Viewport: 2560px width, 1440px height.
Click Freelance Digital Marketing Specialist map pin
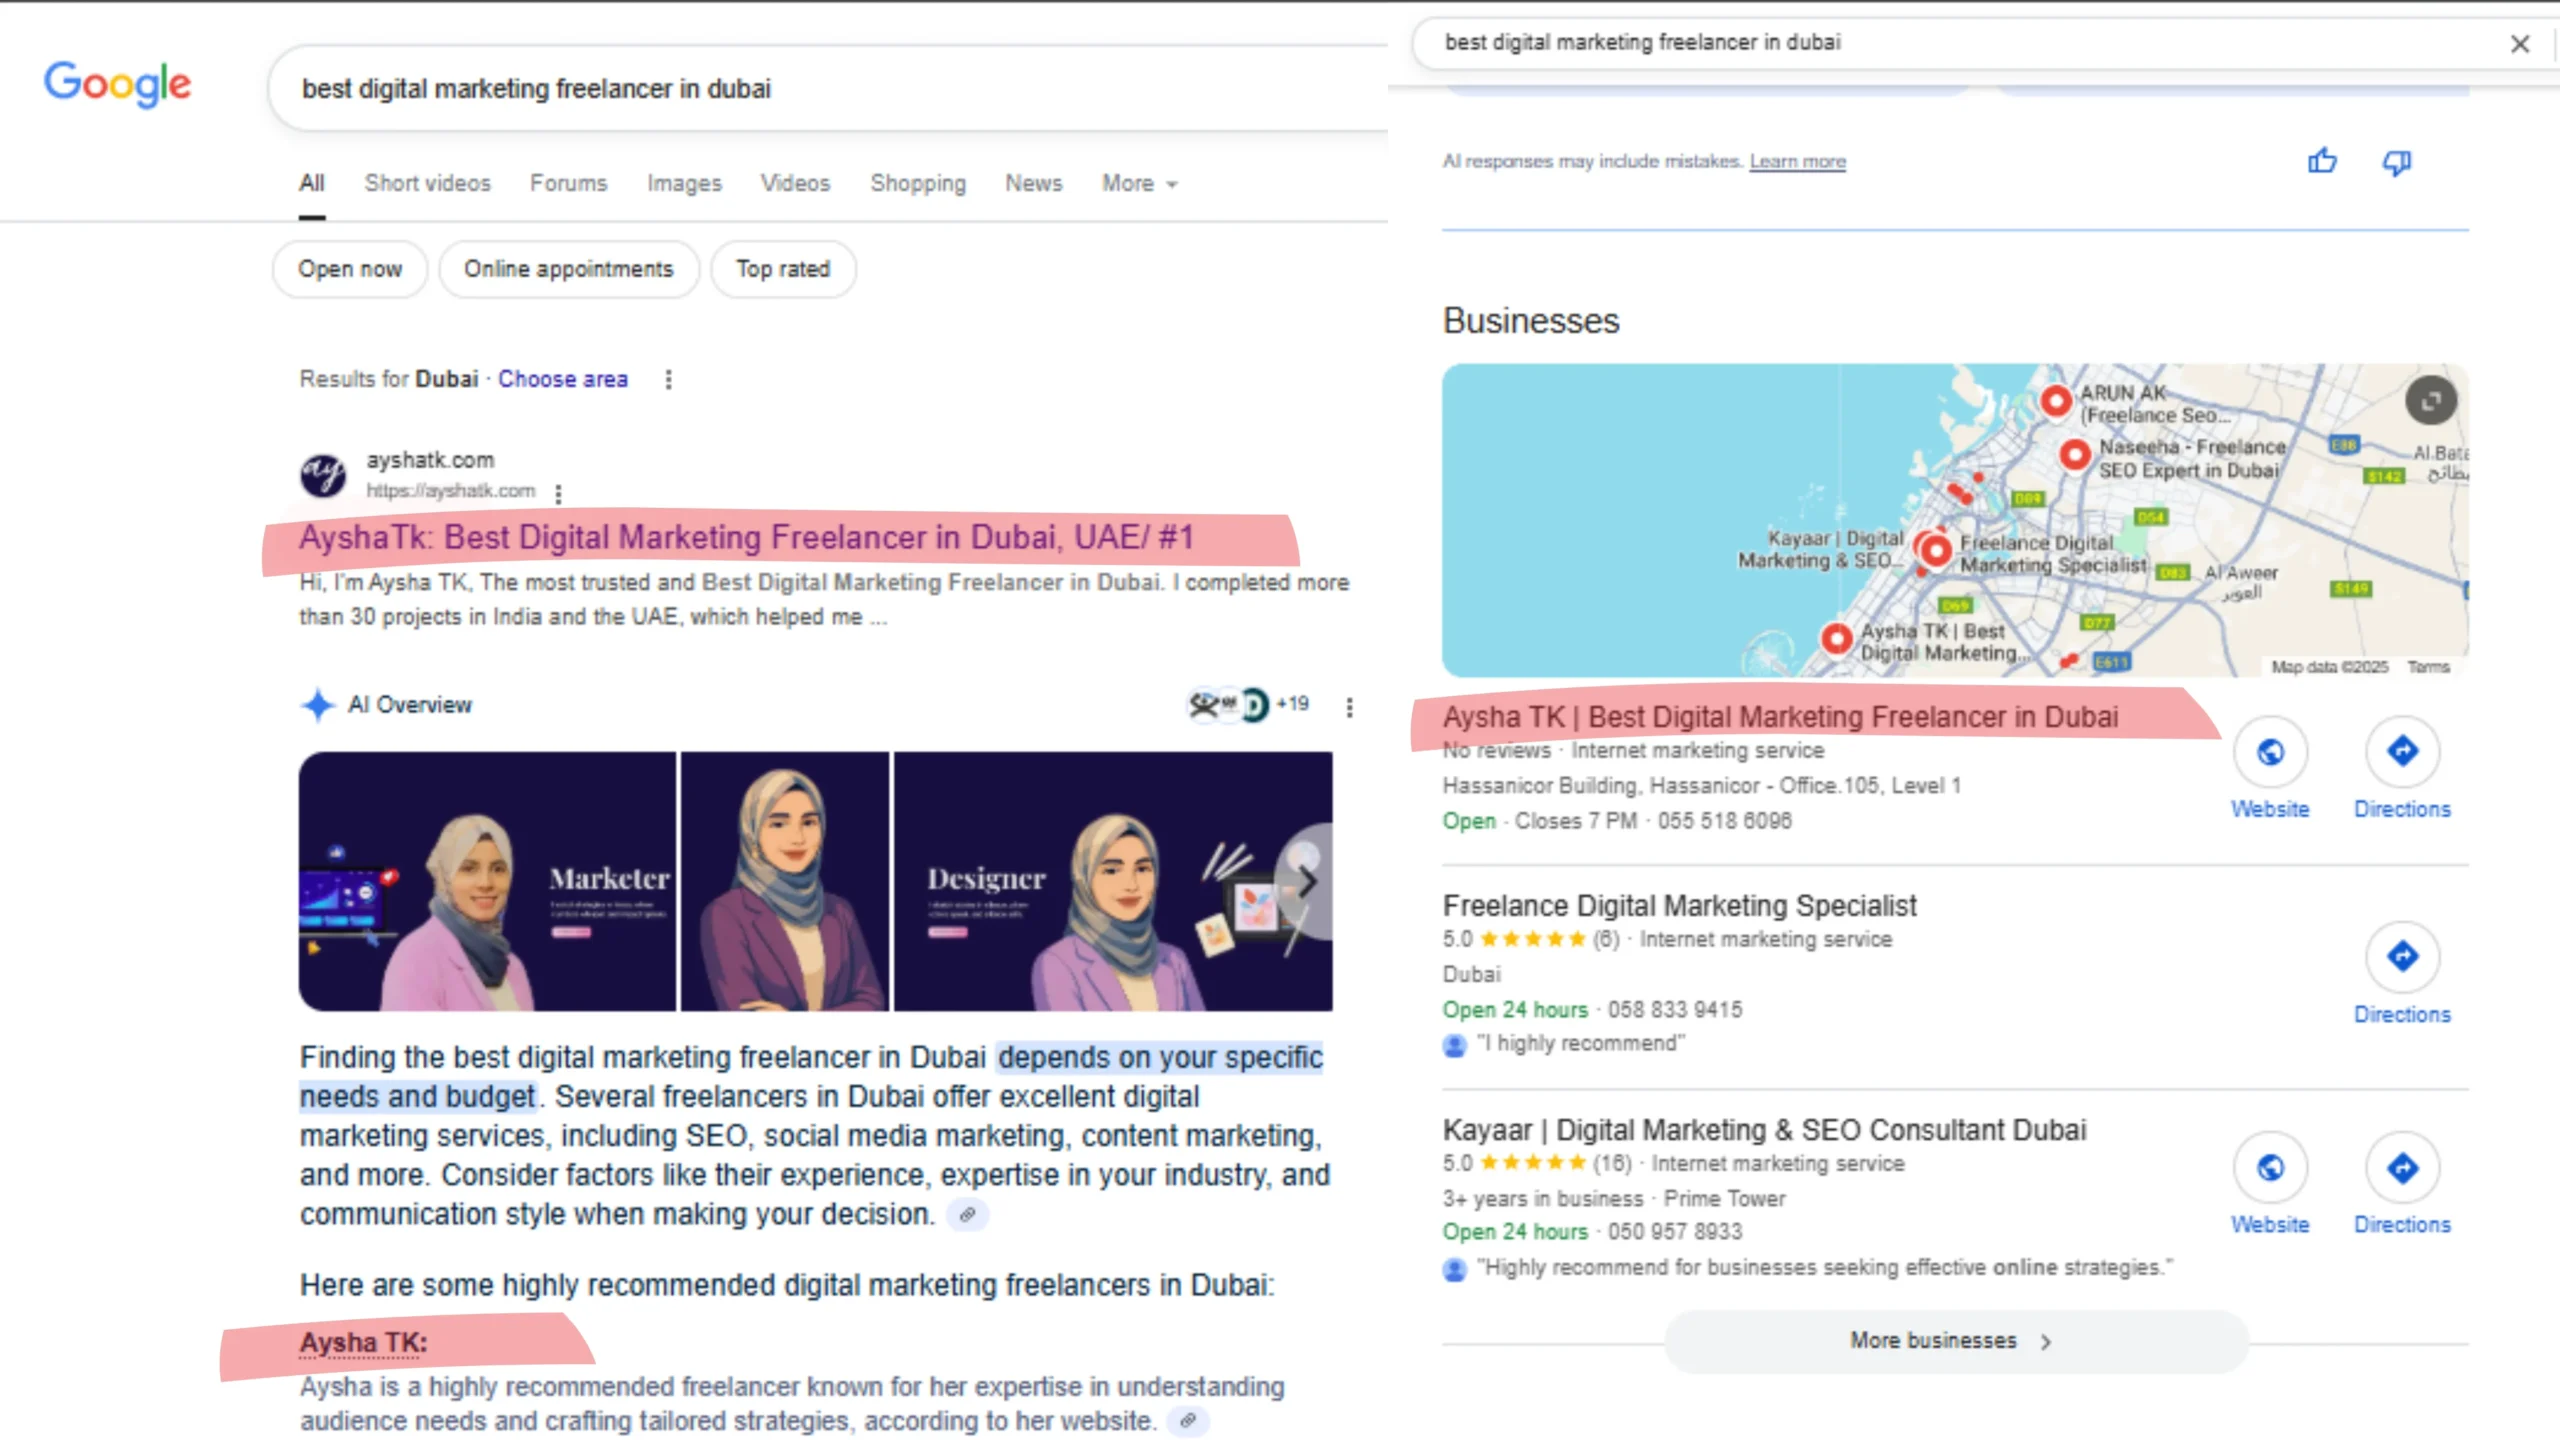[x=1936, y=550]
